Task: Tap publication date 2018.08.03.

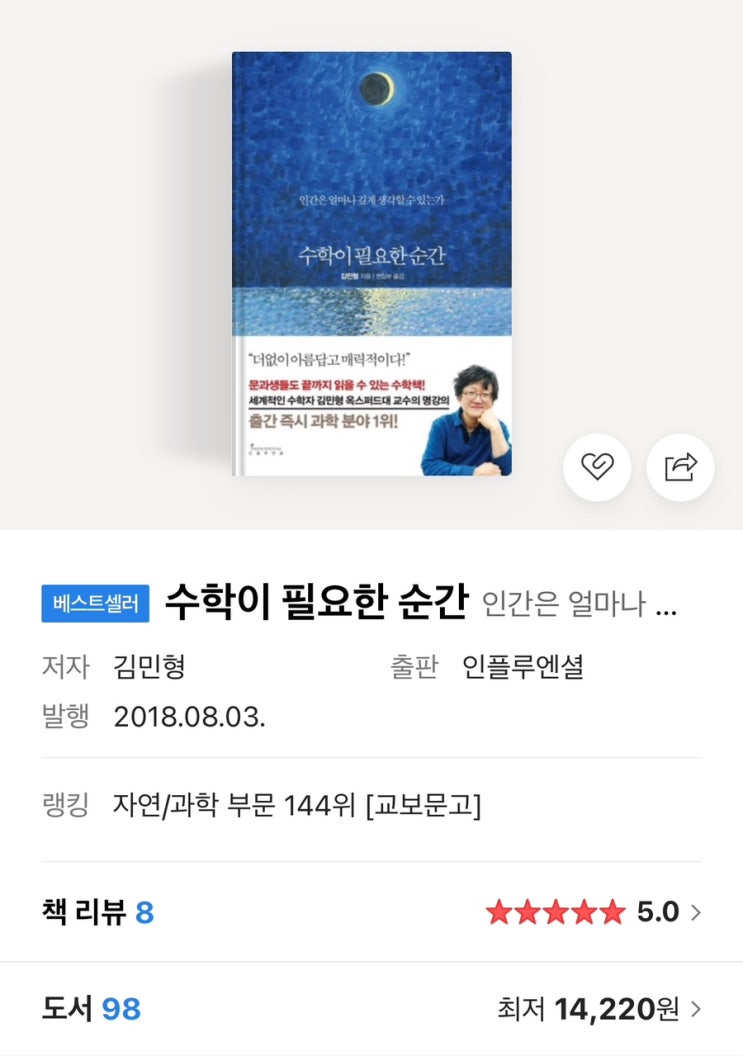Action: 189,717
